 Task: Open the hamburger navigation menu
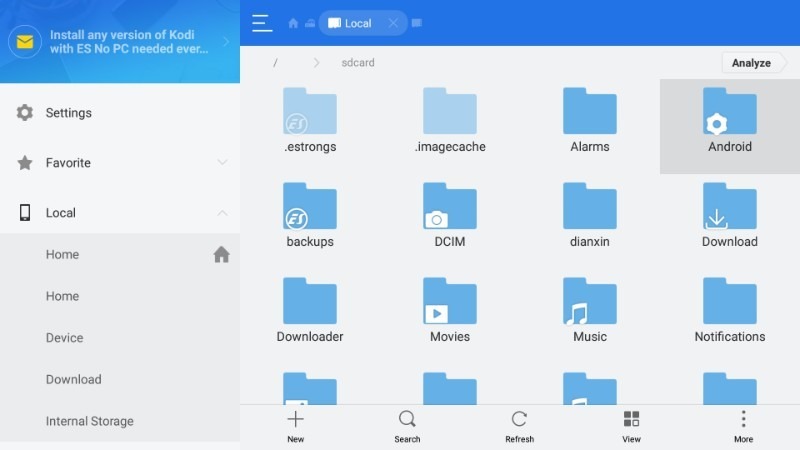pyautogui.click(x=262, y=23)
